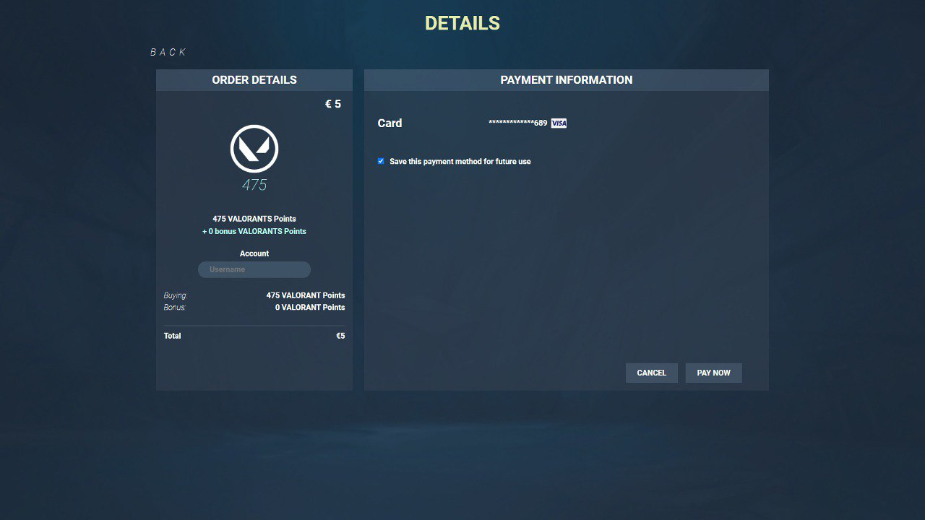Click the € 5 price at top

pyautogui.click(x=333, y=104)
